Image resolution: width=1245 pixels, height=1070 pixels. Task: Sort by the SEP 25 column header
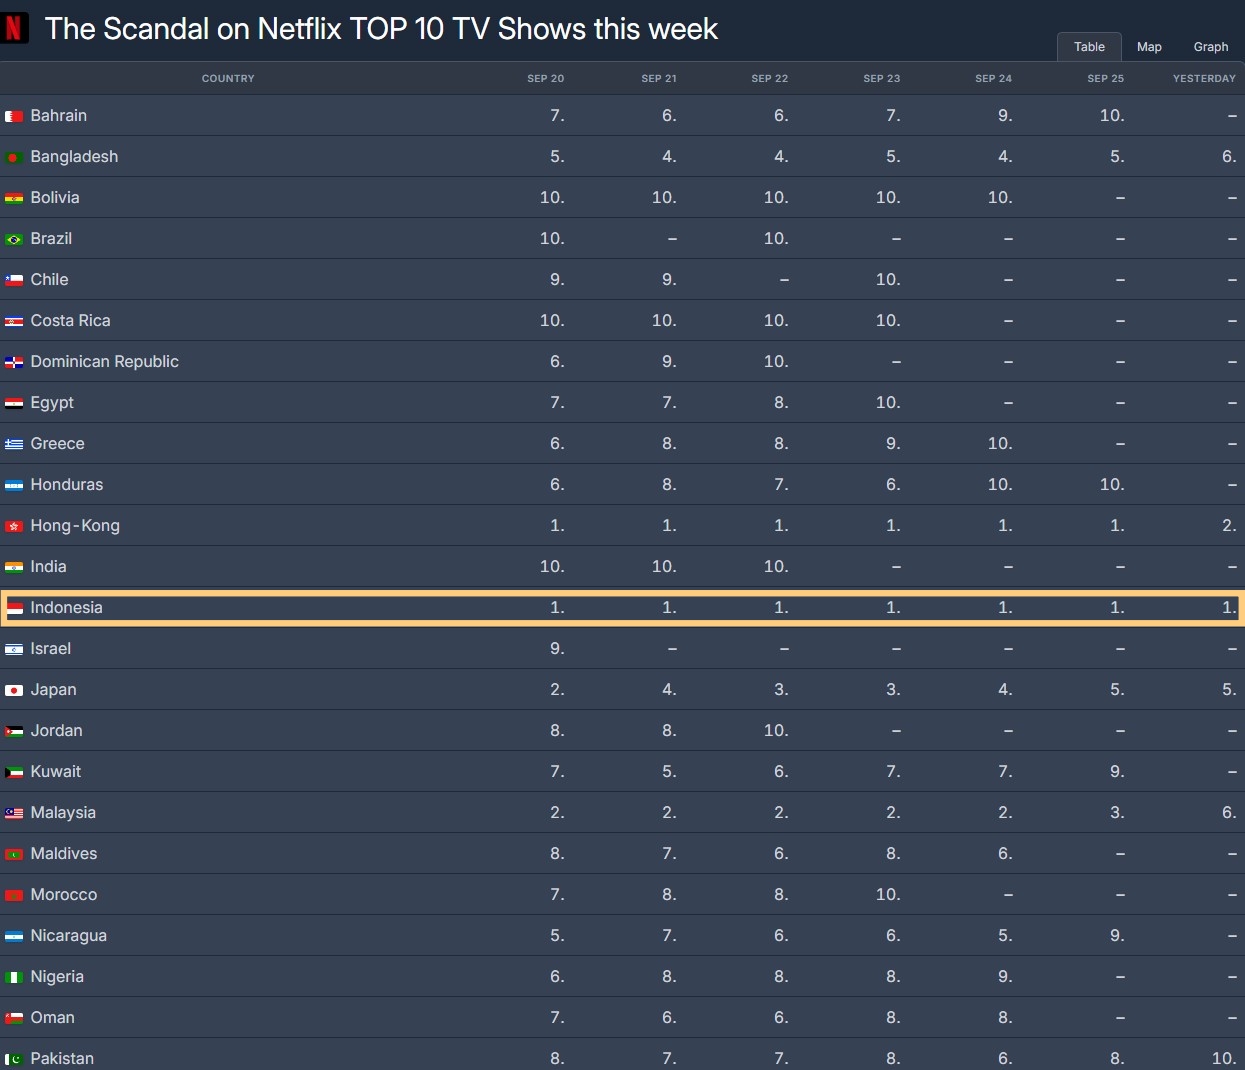point(1106,78)
